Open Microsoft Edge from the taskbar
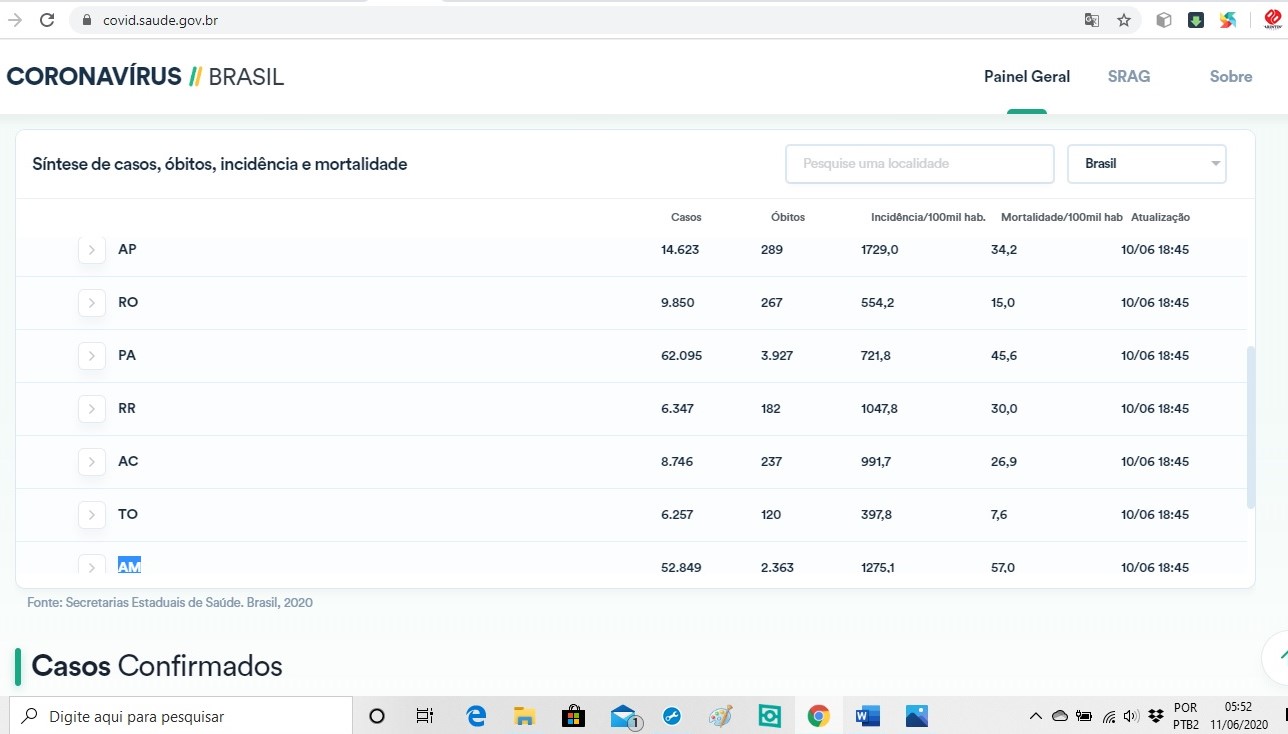The height and width of the screenshot is (734, 1288). (476, 716)
